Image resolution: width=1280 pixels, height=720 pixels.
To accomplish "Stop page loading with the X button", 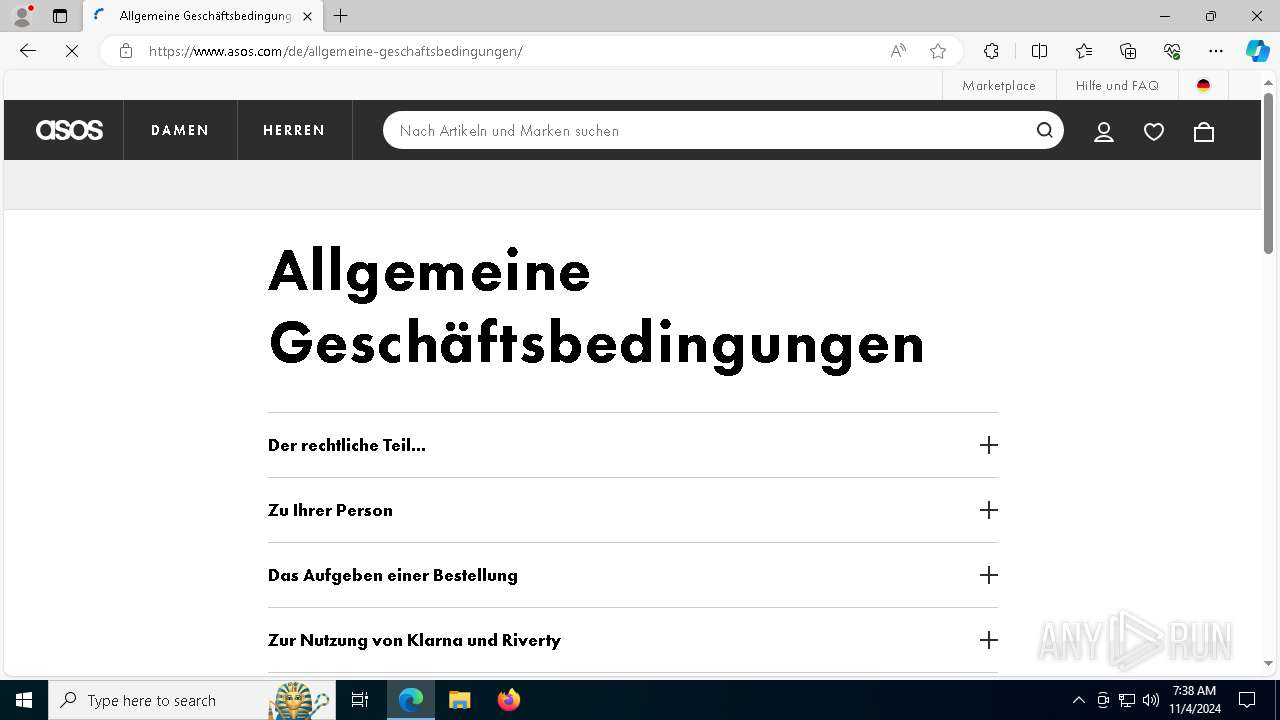I will 71,51.
